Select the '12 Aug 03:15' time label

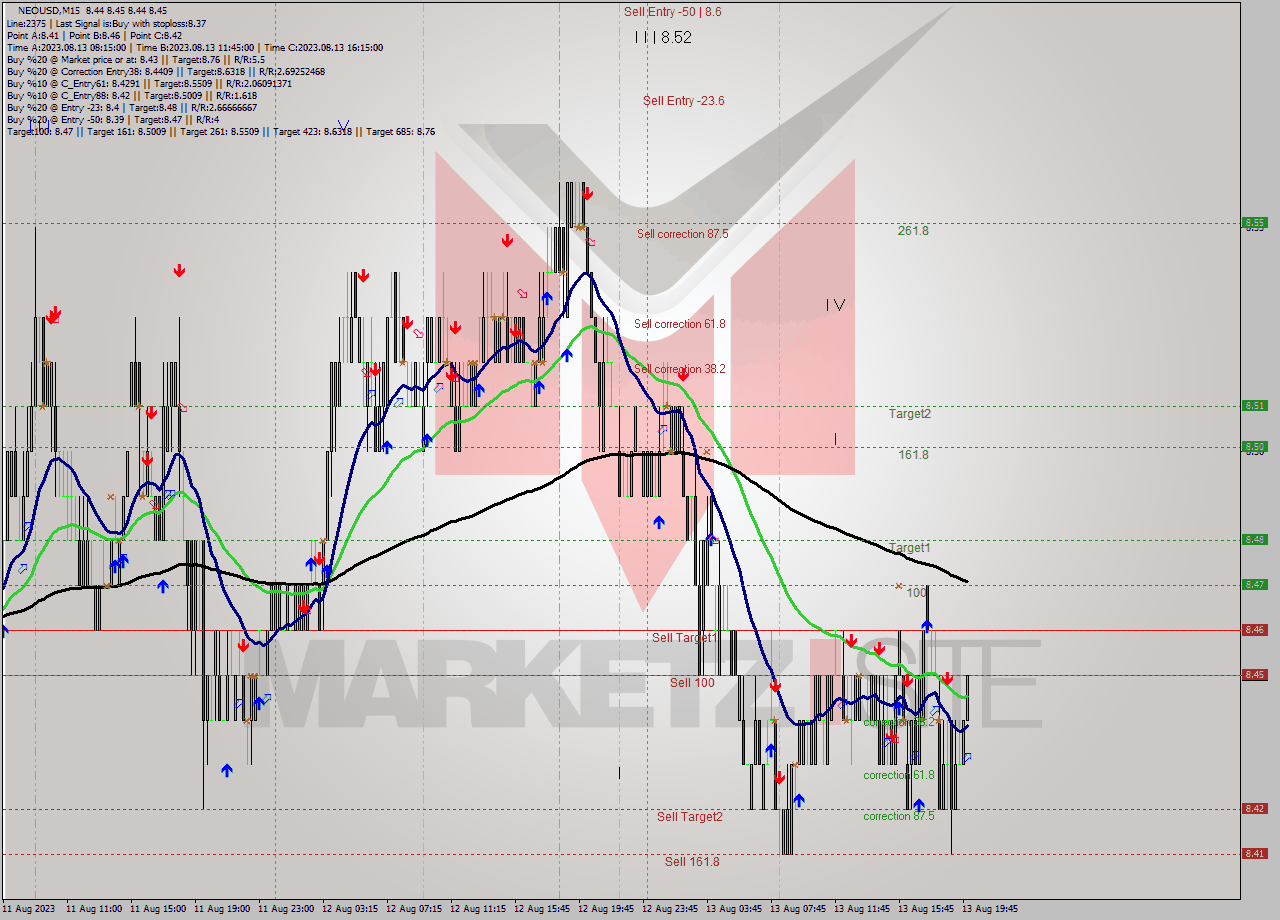coord(350,909)
